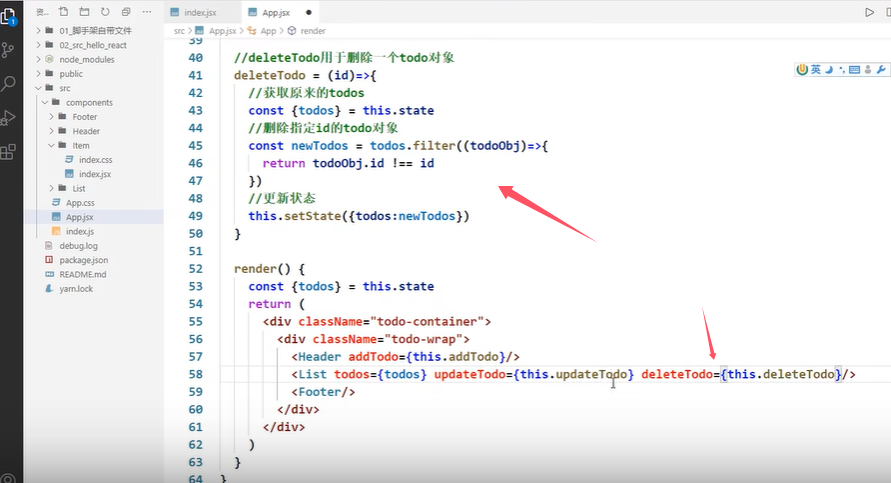Open the Search view icon
Screen dimensions: 891x483
click(8, 84)
